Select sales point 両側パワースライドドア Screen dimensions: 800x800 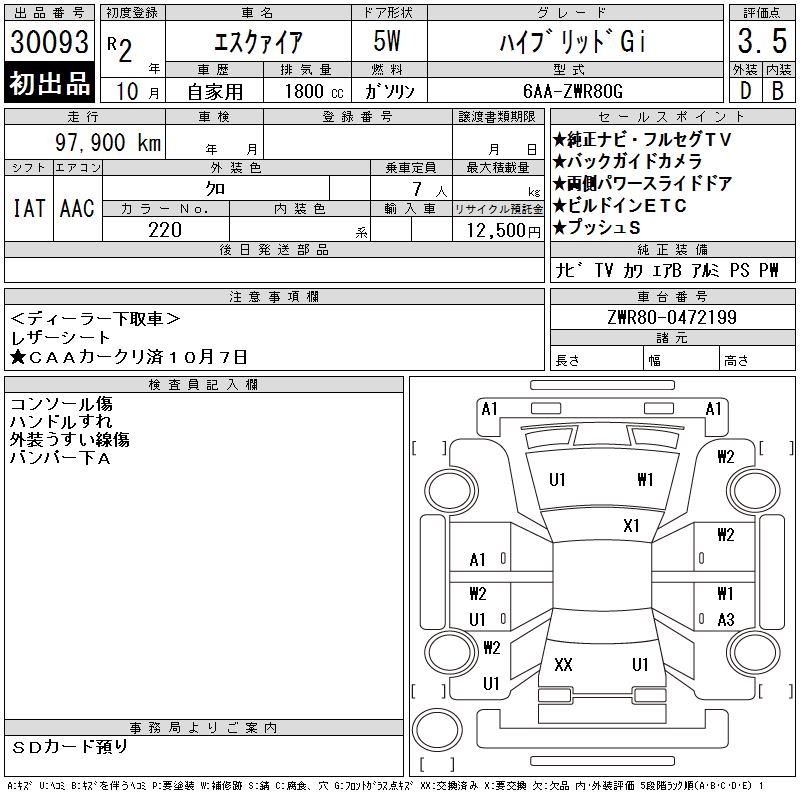[x=643, y=183]
